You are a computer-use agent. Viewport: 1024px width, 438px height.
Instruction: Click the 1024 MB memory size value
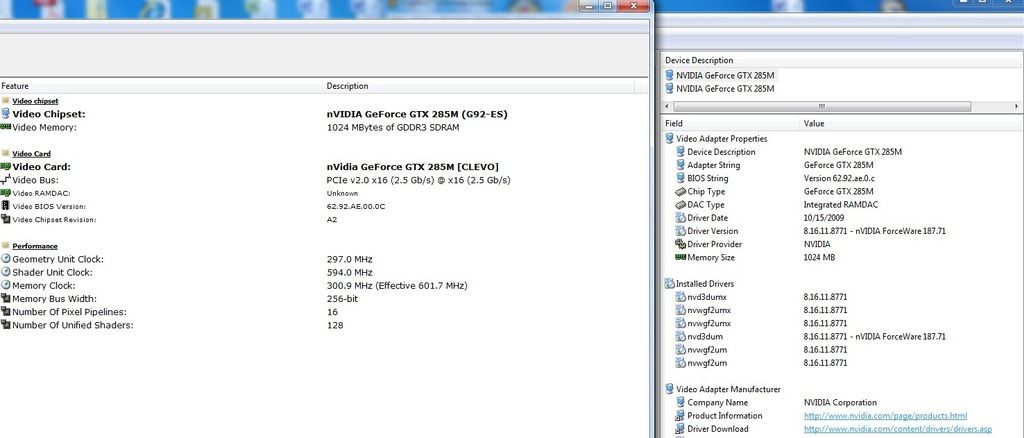pyautogui.click(x=820, y=257)
